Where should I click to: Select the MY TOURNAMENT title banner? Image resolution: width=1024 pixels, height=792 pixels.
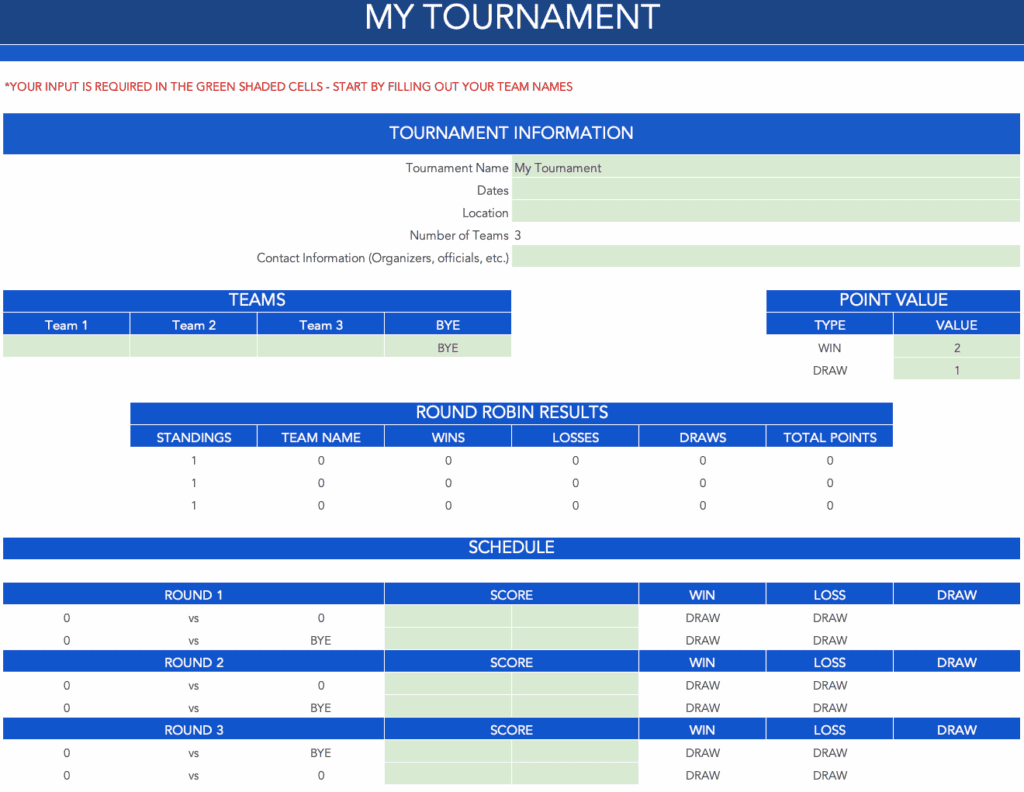[x=512, y=18]
